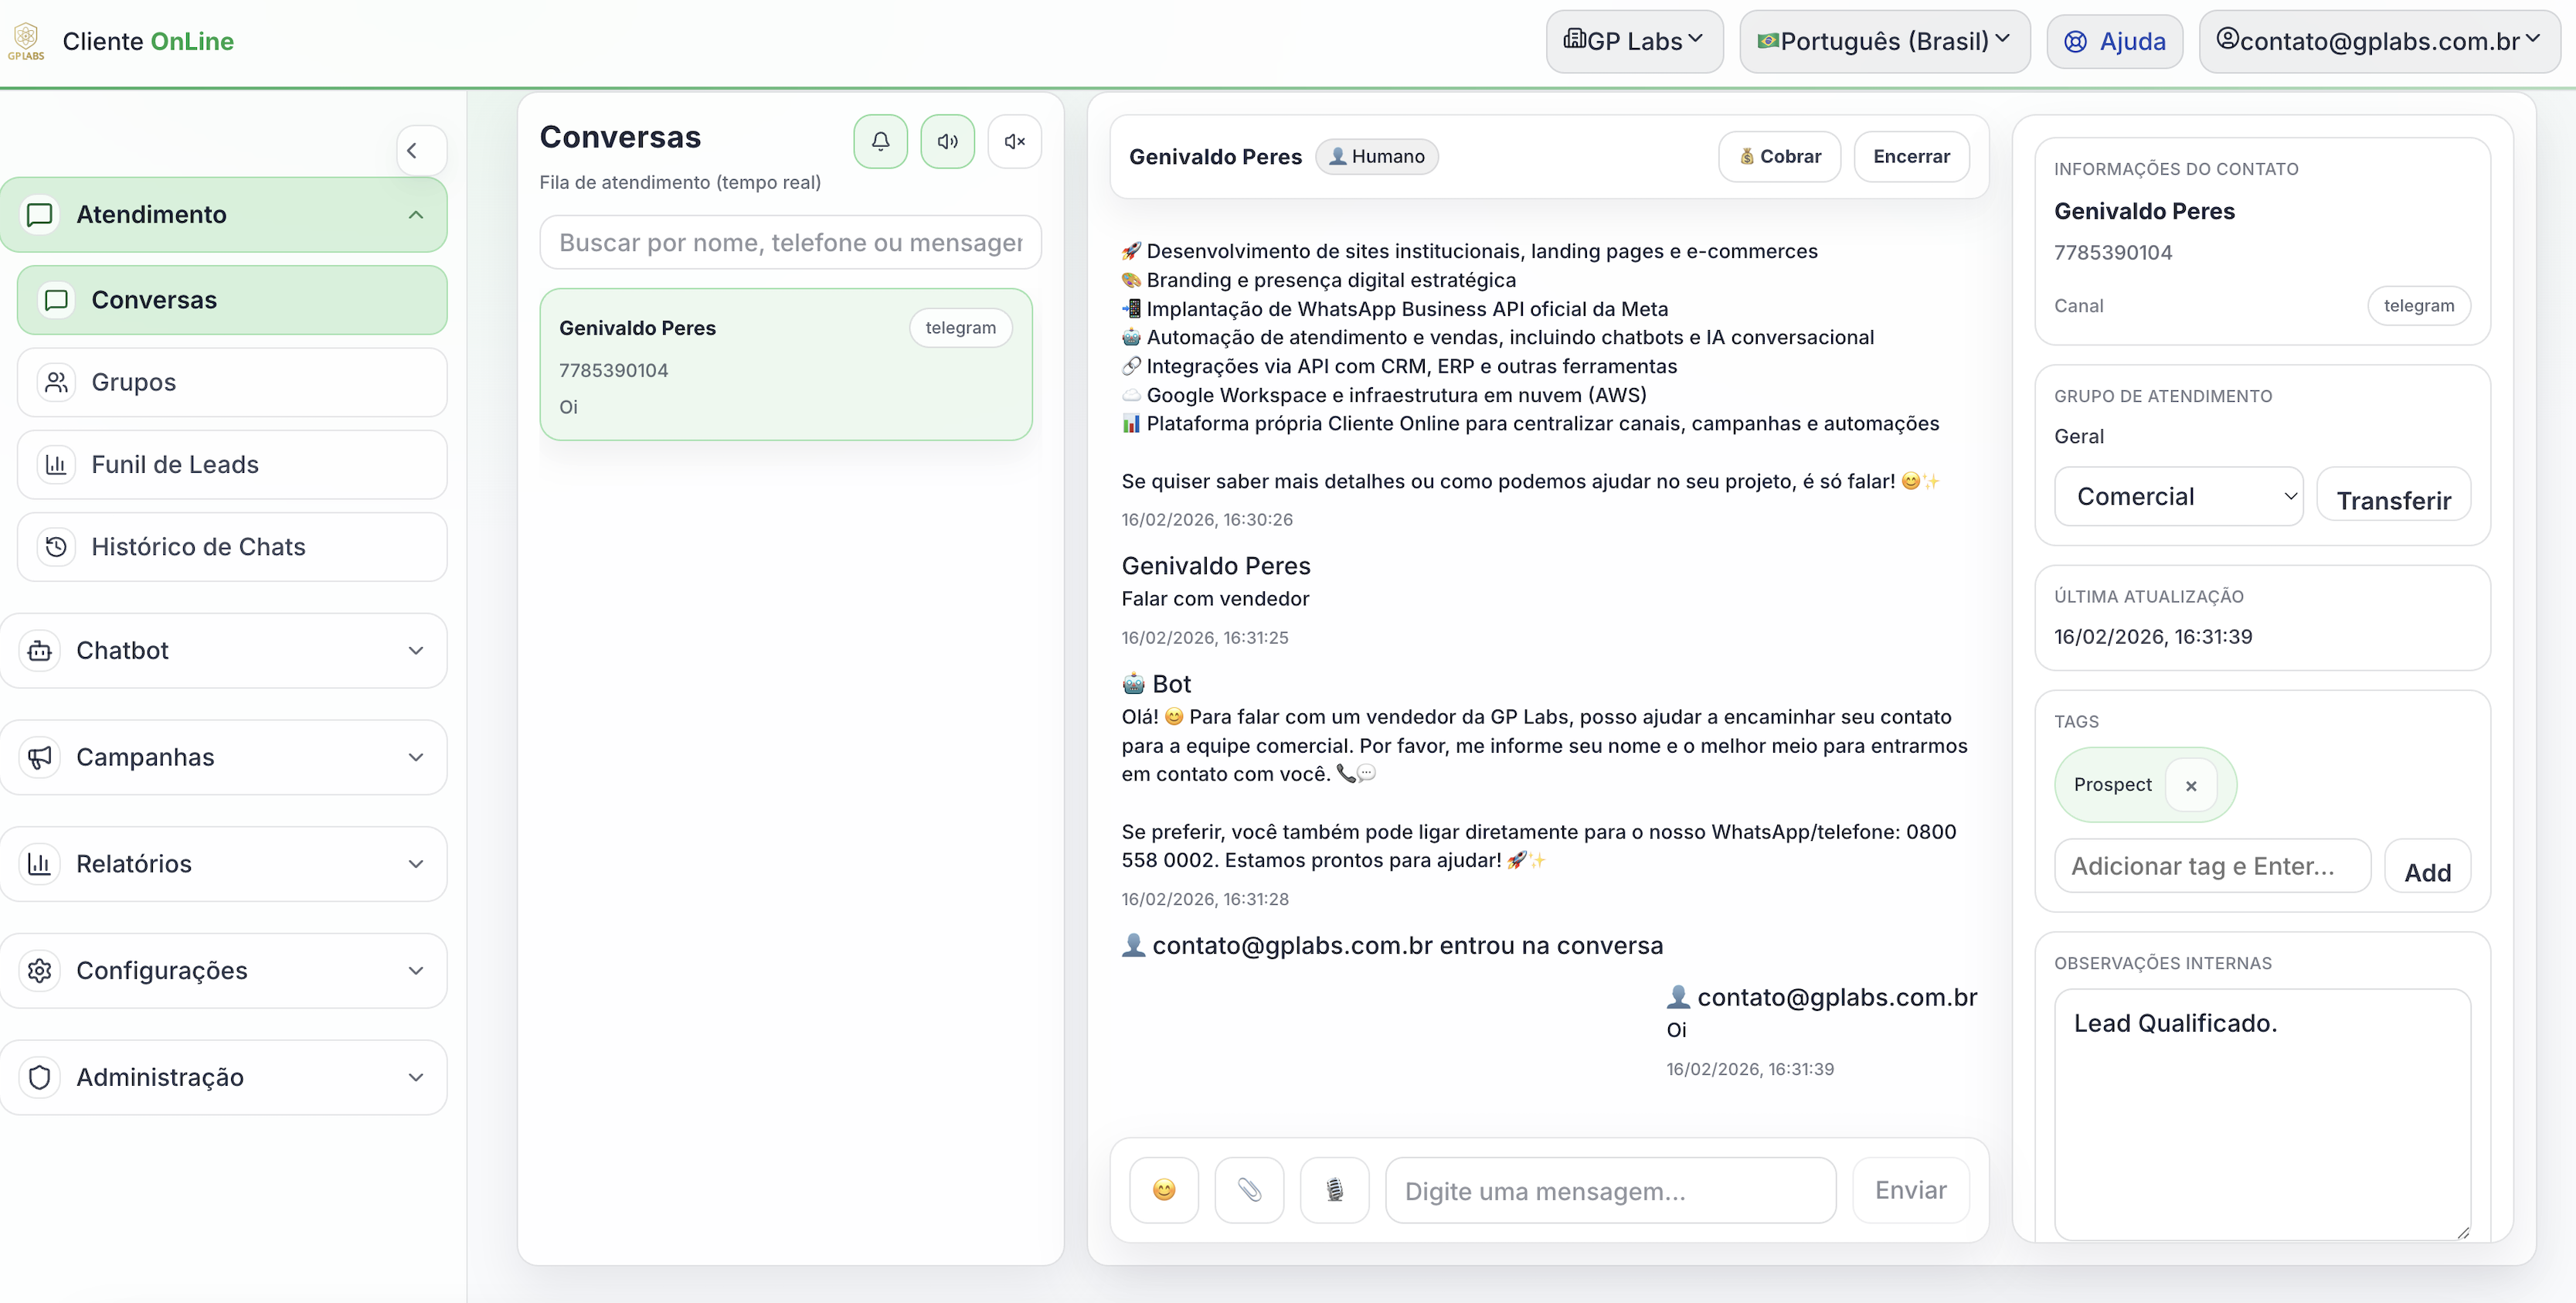Enable sound alerts with the speaker icon

(x=947, y=141)
